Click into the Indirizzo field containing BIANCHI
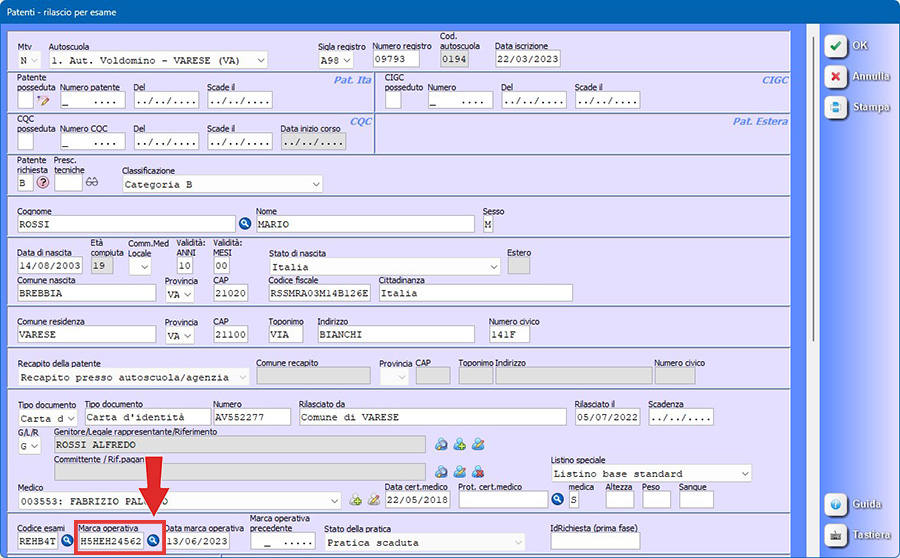Image resolution: width=900 pixels, height=558 pixels. 396,335
